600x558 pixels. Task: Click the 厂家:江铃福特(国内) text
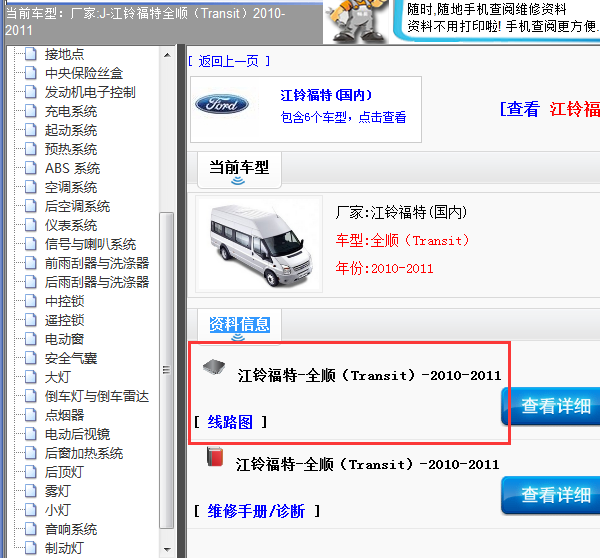(x=401, y=212)
